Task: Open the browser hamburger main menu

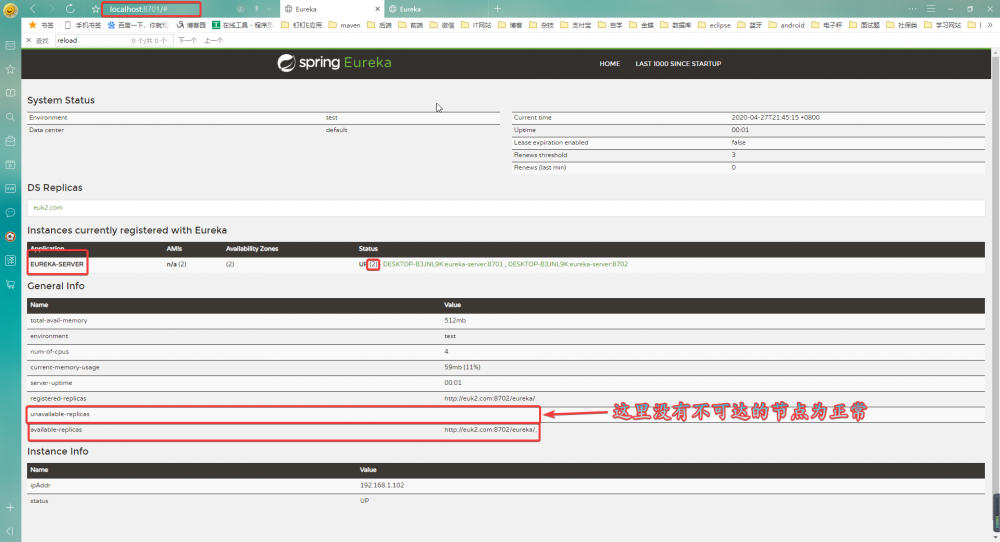Action: (x=931, y=9)
